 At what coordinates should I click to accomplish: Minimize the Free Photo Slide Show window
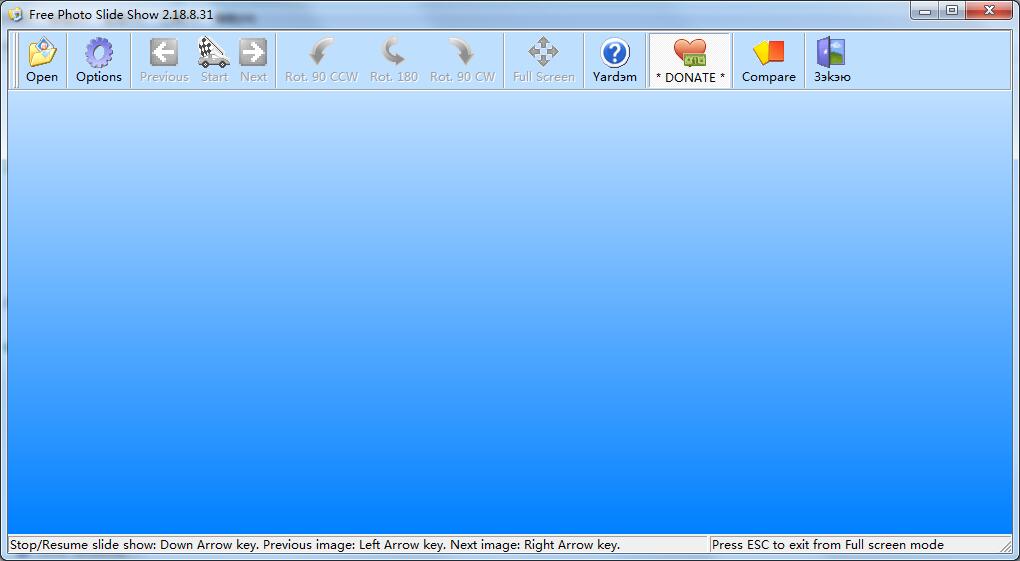924,10
